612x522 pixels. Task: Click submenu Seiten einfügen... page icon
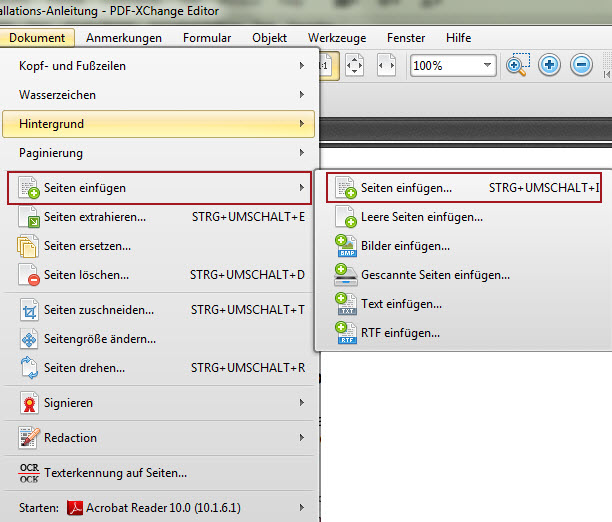point(346,188)
